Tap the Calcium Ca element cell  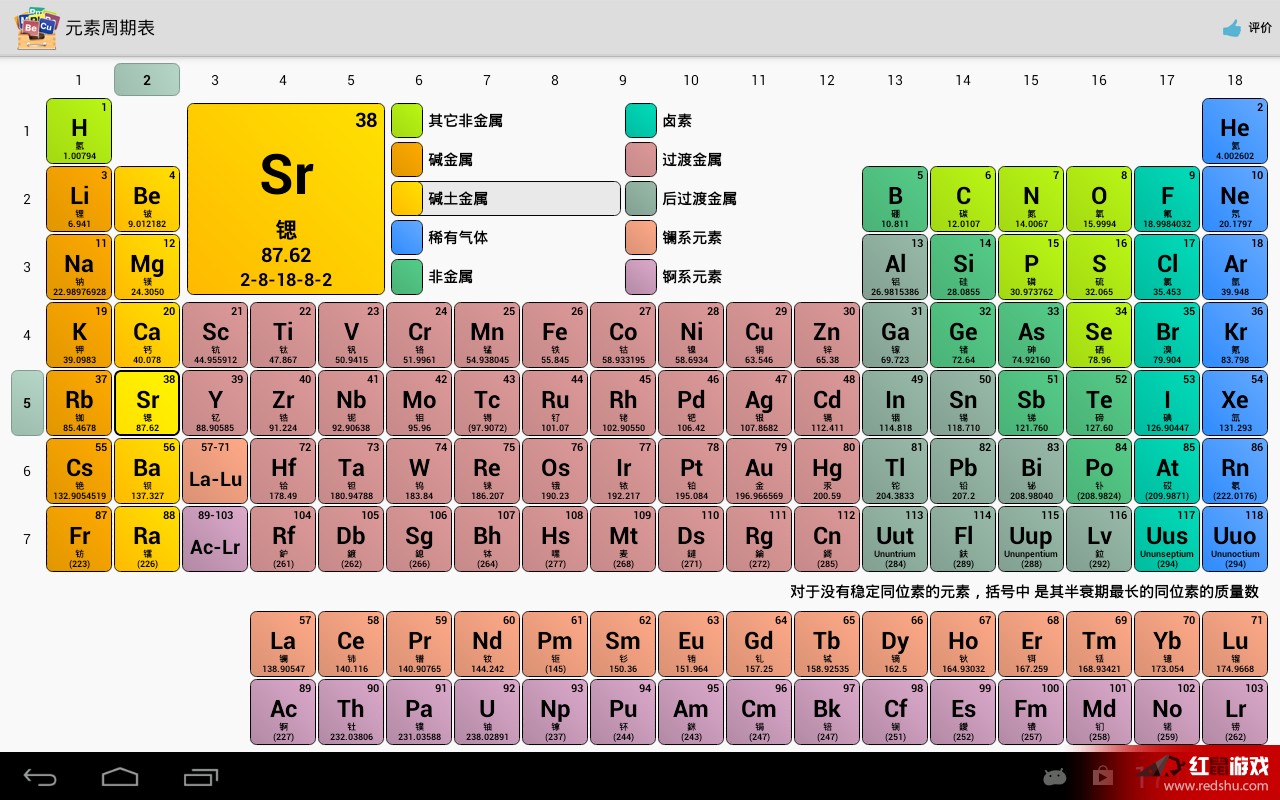coord(147,335)
